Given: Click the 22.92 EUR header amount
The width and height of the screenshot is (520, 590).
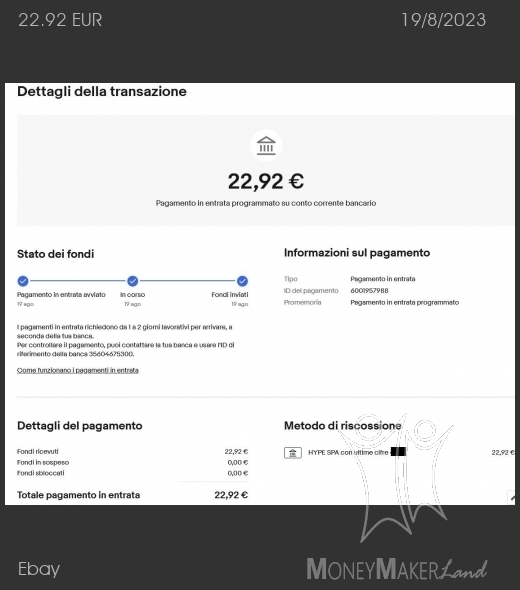Looking at the screenshot, I should click(60, 20).
